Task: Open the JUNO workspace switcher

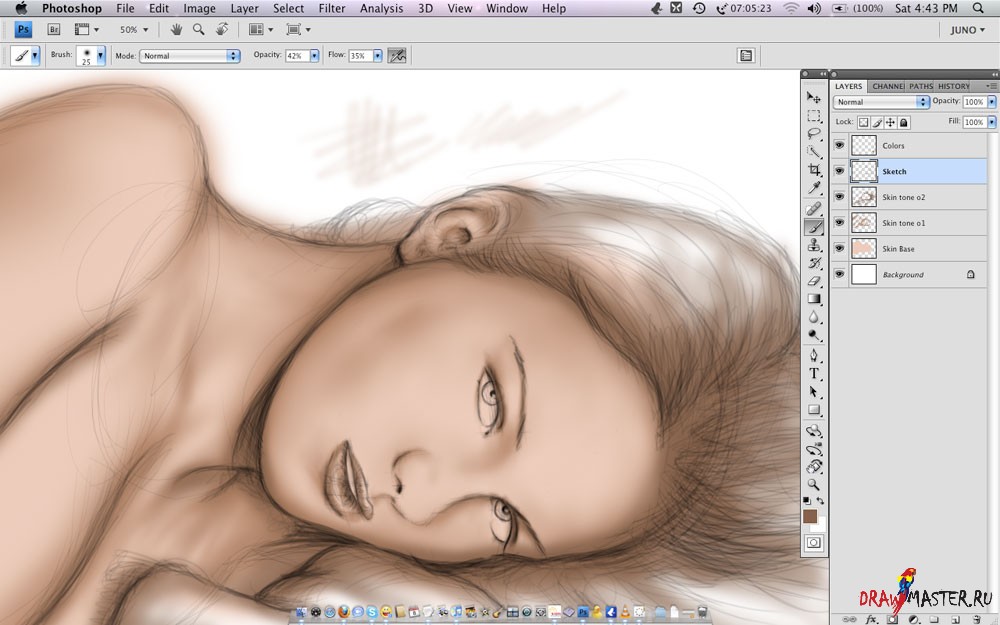Action: click(967, 30)
